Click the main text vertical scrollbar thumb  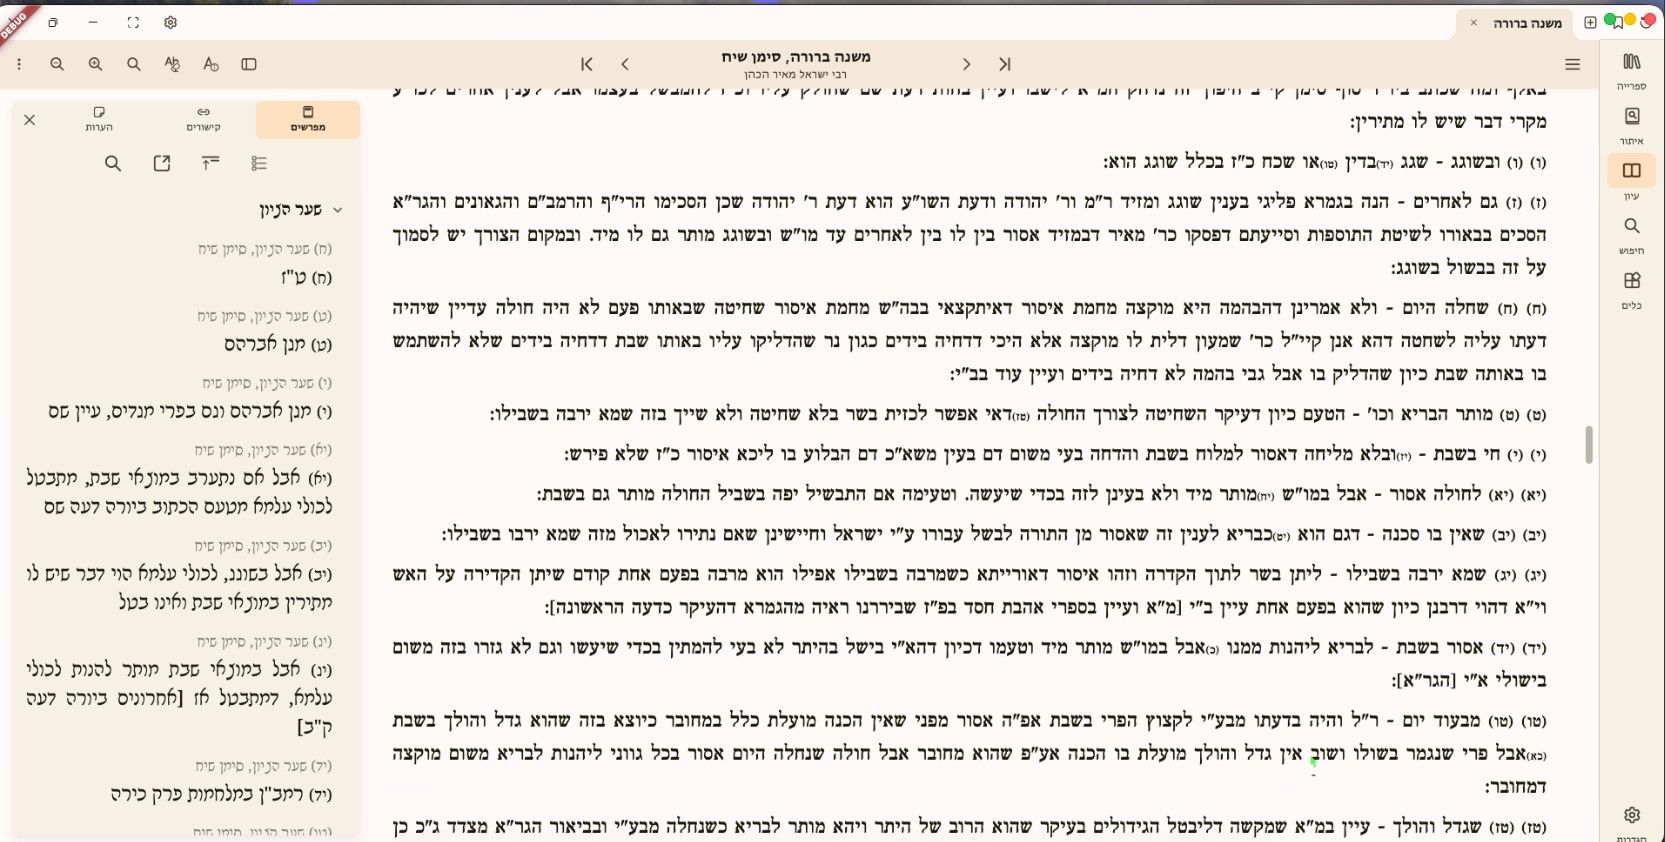1589,444
